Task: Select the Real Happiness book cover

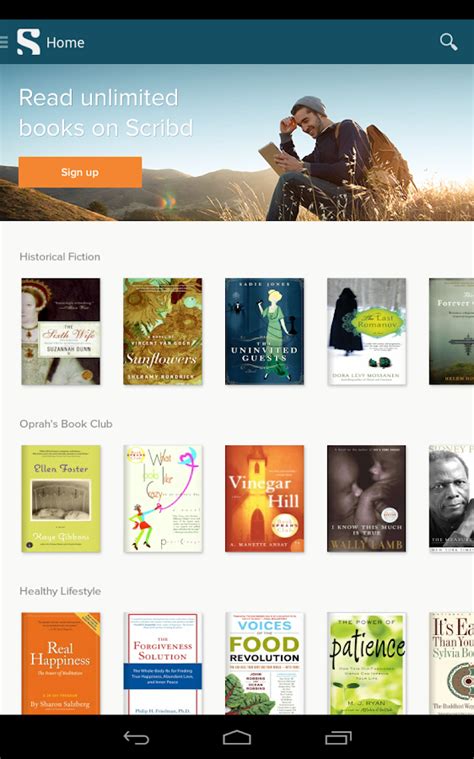Action: click(61, 663)
